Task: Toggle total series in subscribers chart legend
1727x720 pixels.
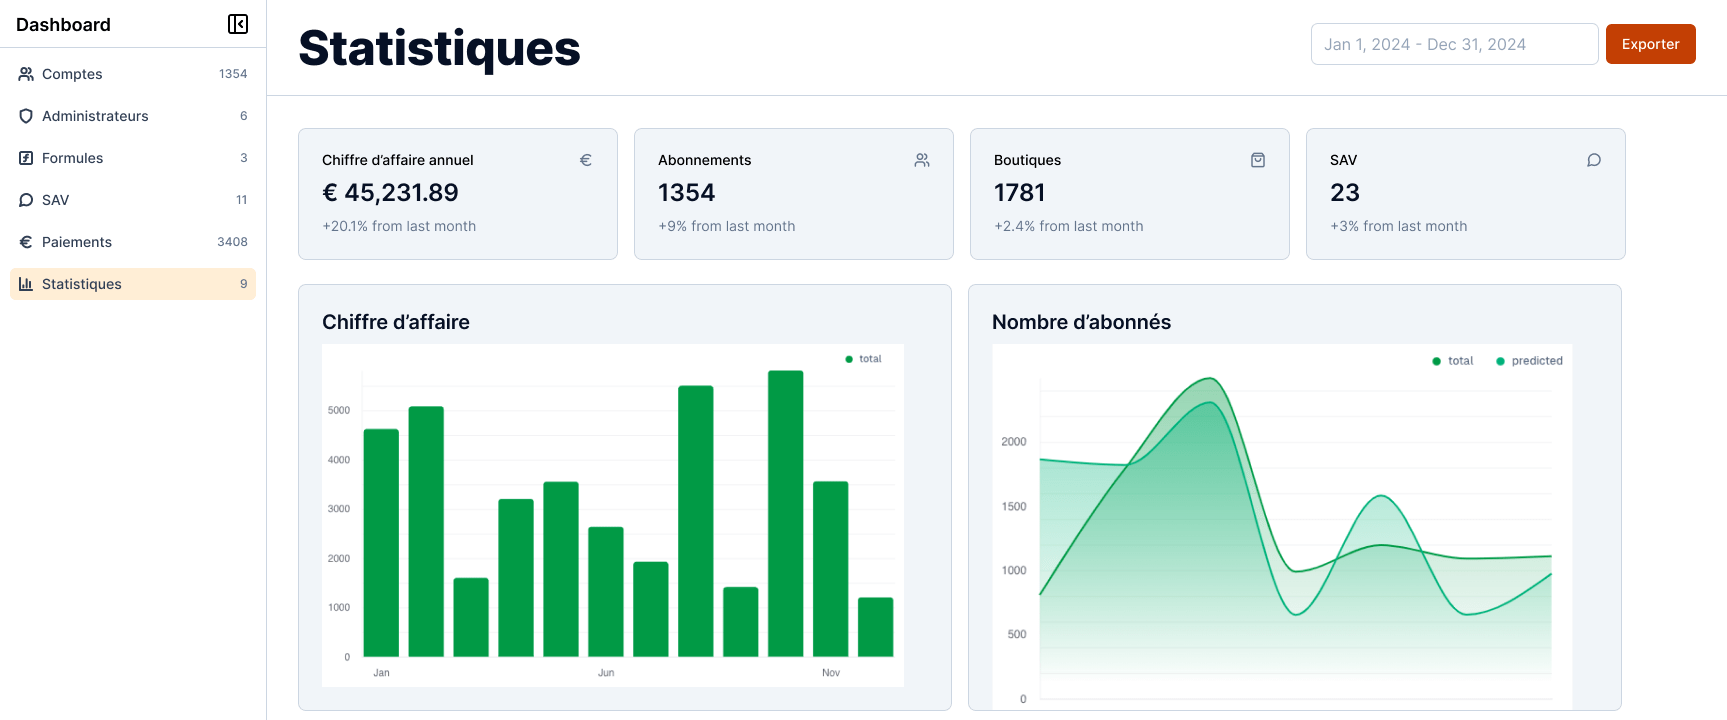Action: tap(1453, 361)
